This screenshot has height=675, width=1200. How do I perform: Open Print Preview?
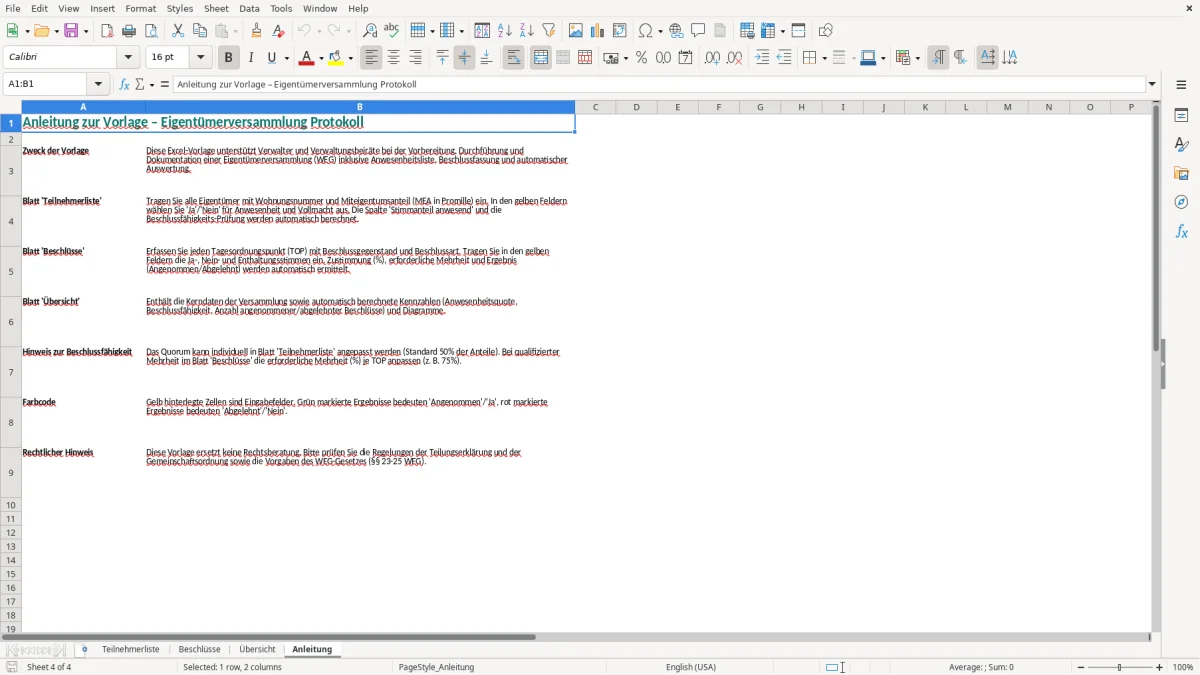(x=151, y=31)
